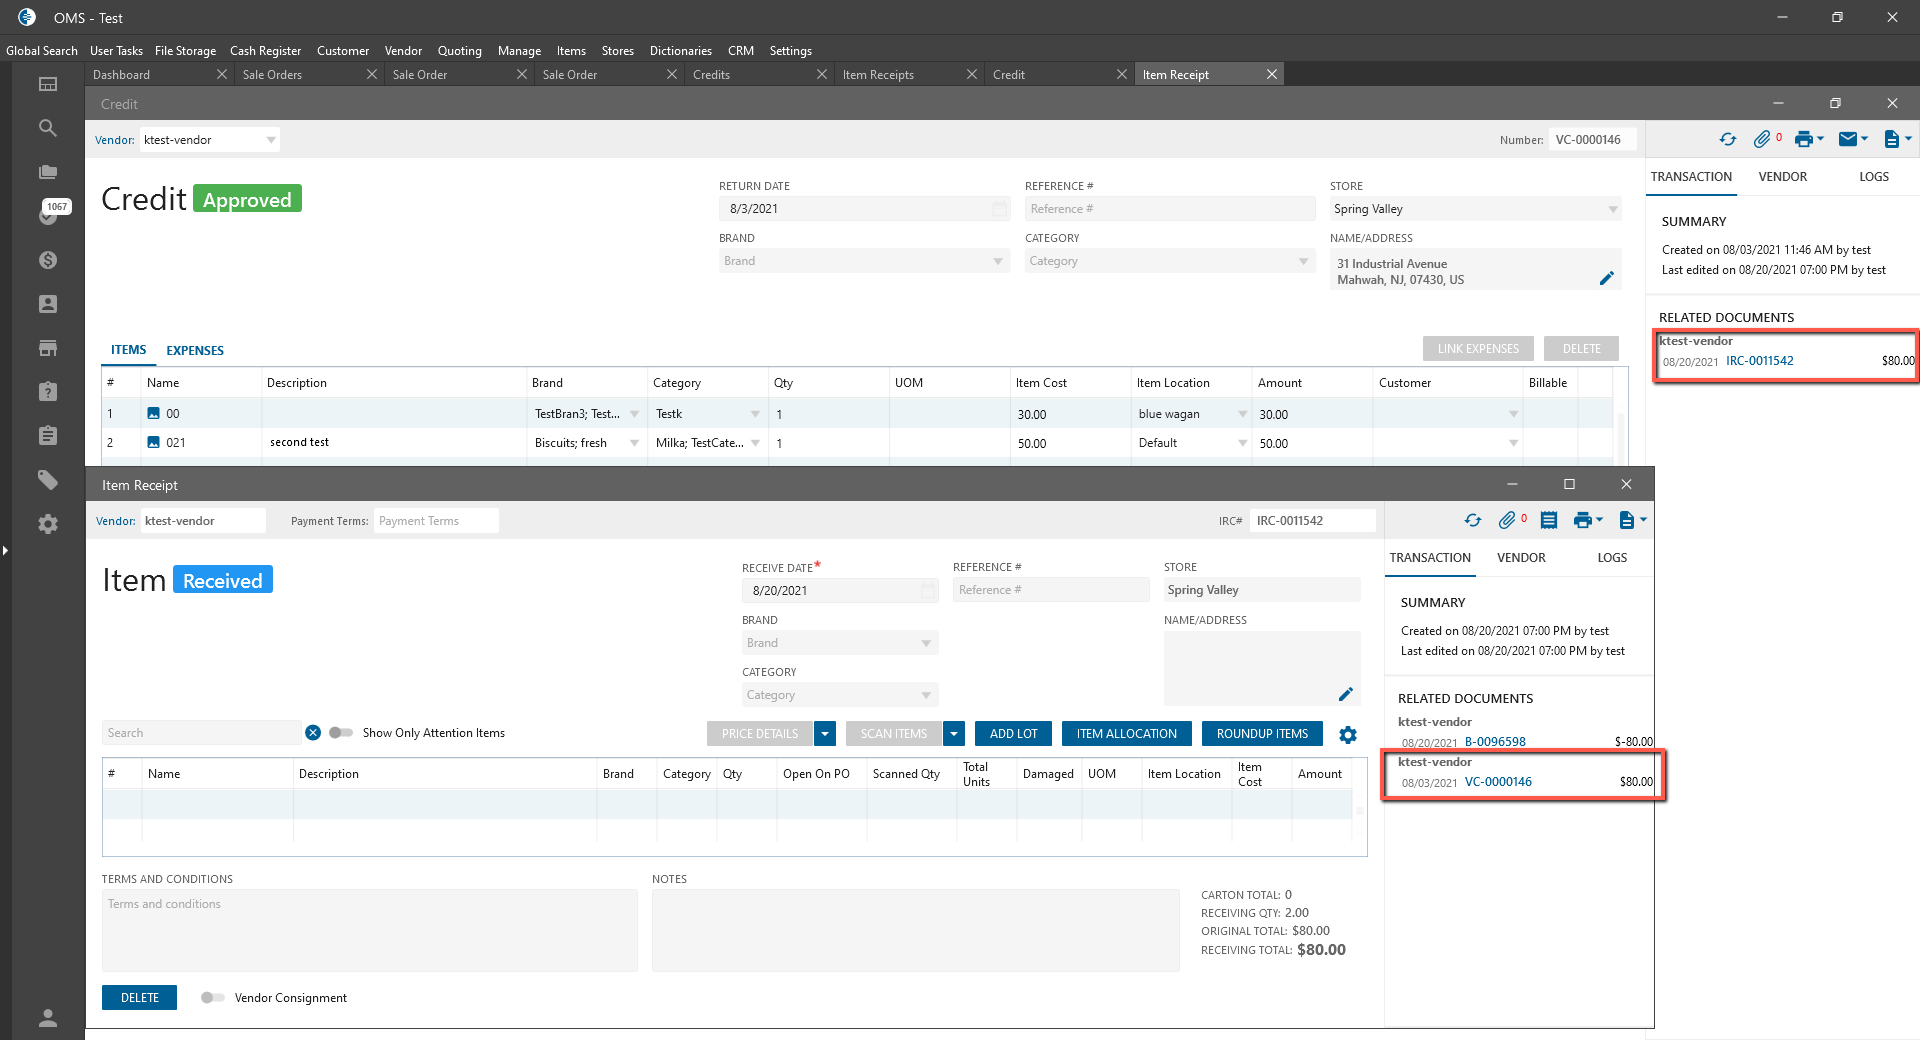
Task: Click the Item Allocation button
Action: point(1126,734)
